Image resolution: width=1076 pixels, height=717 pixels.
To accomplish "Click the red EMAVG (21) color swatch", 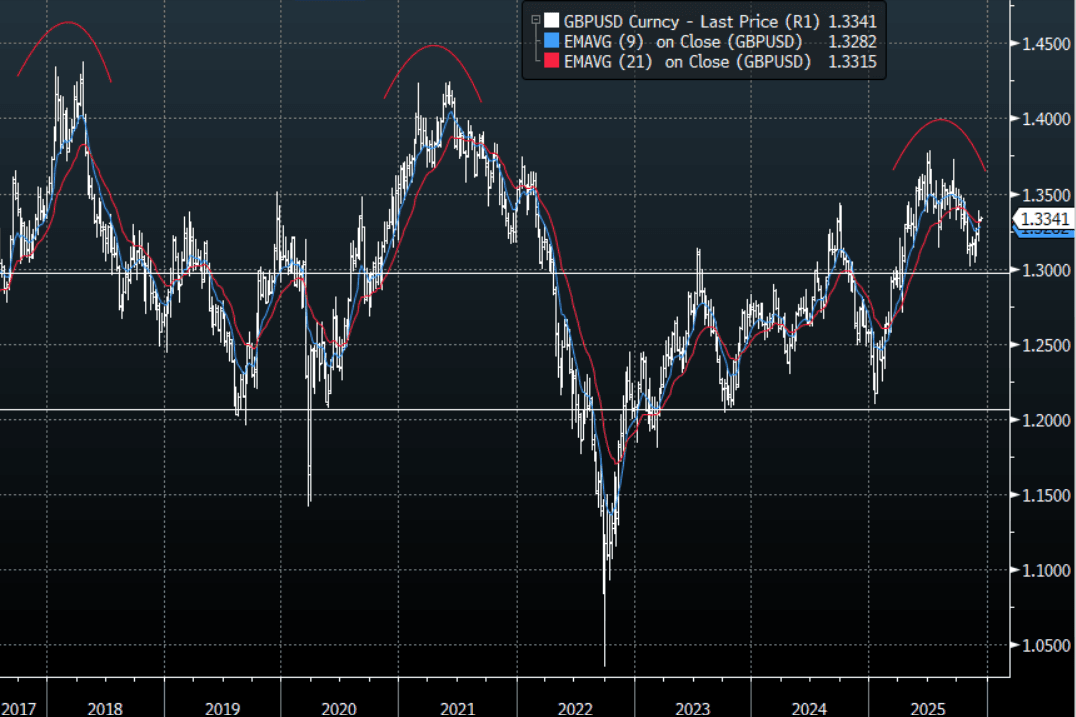I will 550,62.
